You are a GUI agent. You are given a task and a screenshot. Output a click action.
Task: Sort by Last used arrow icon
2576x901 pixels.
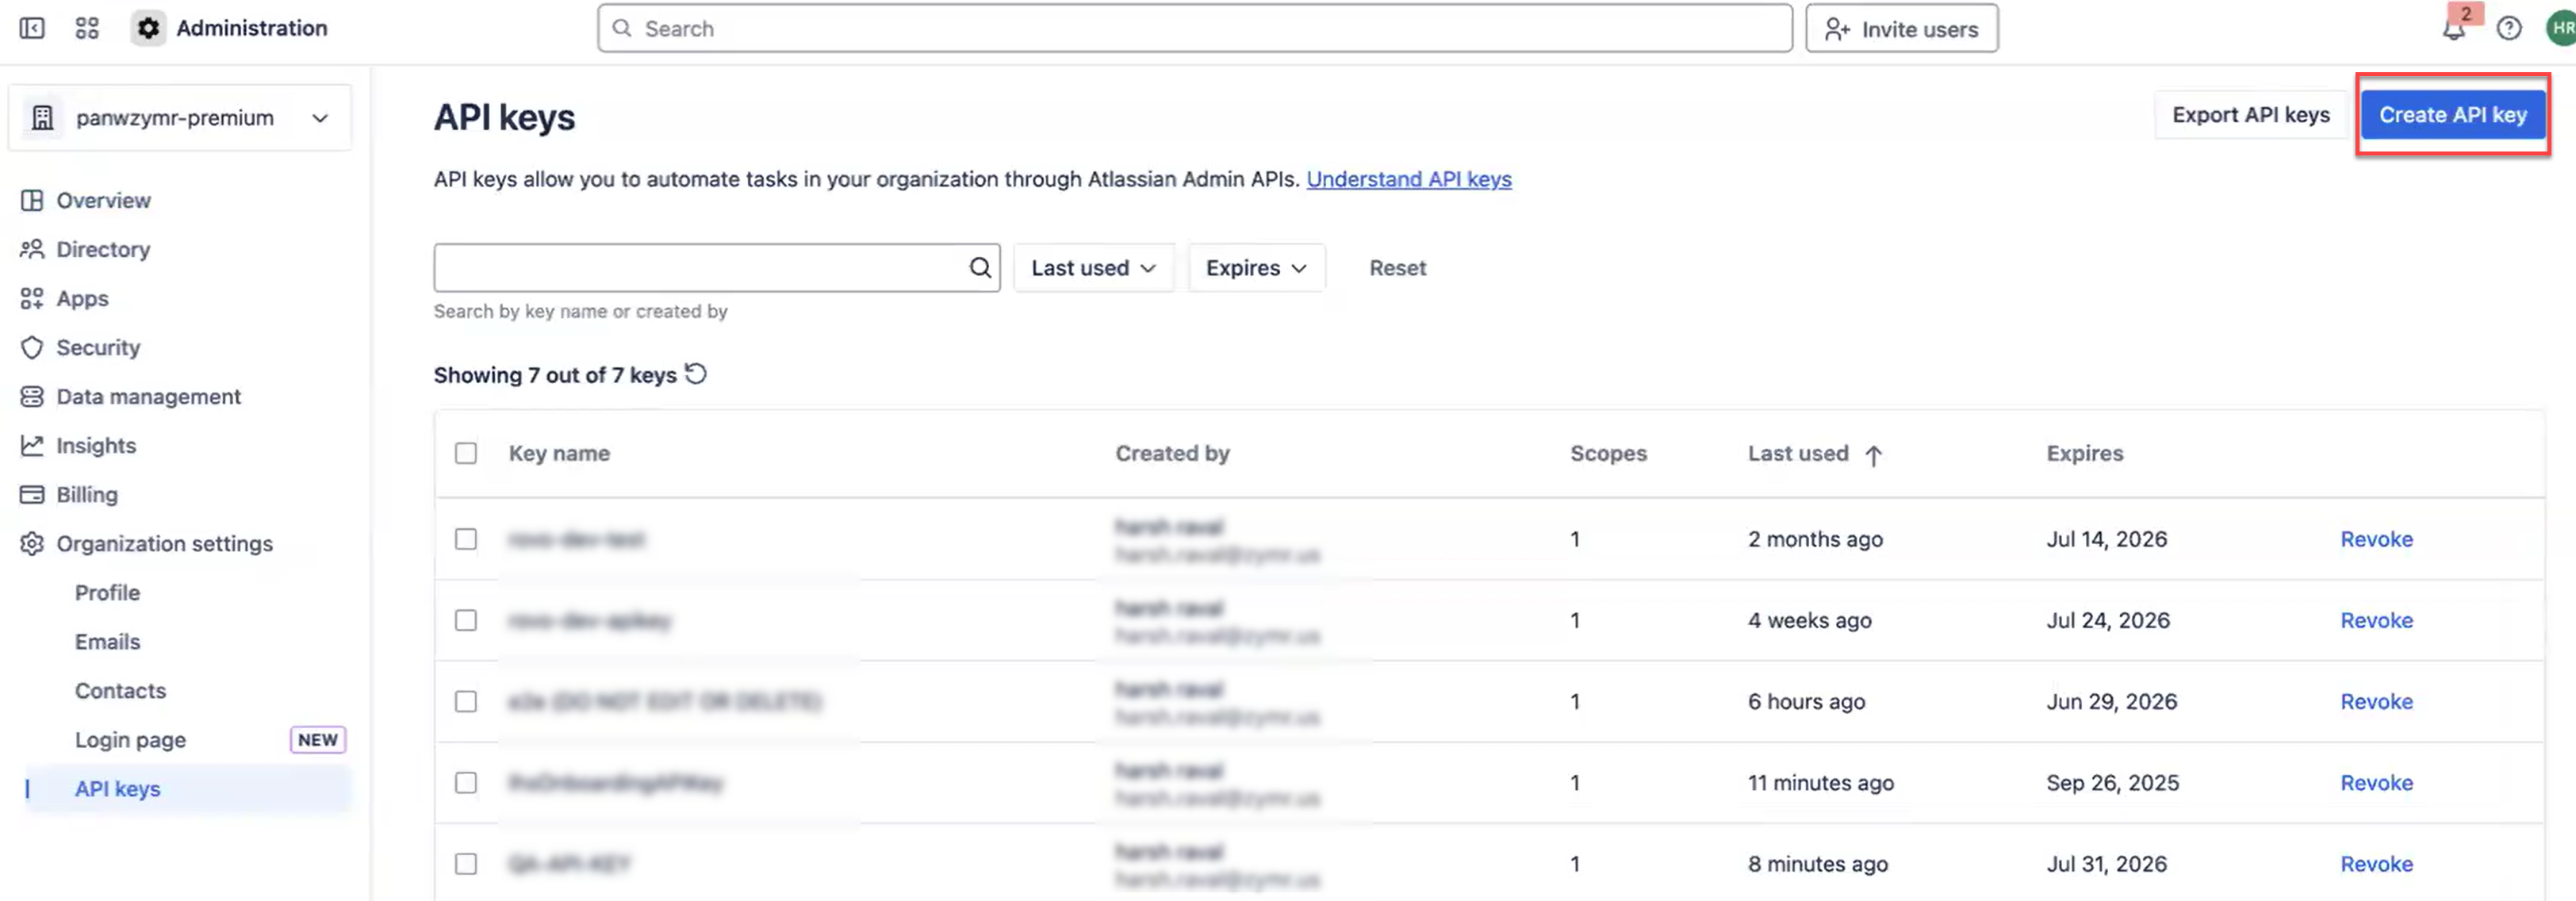(1873, 455)
